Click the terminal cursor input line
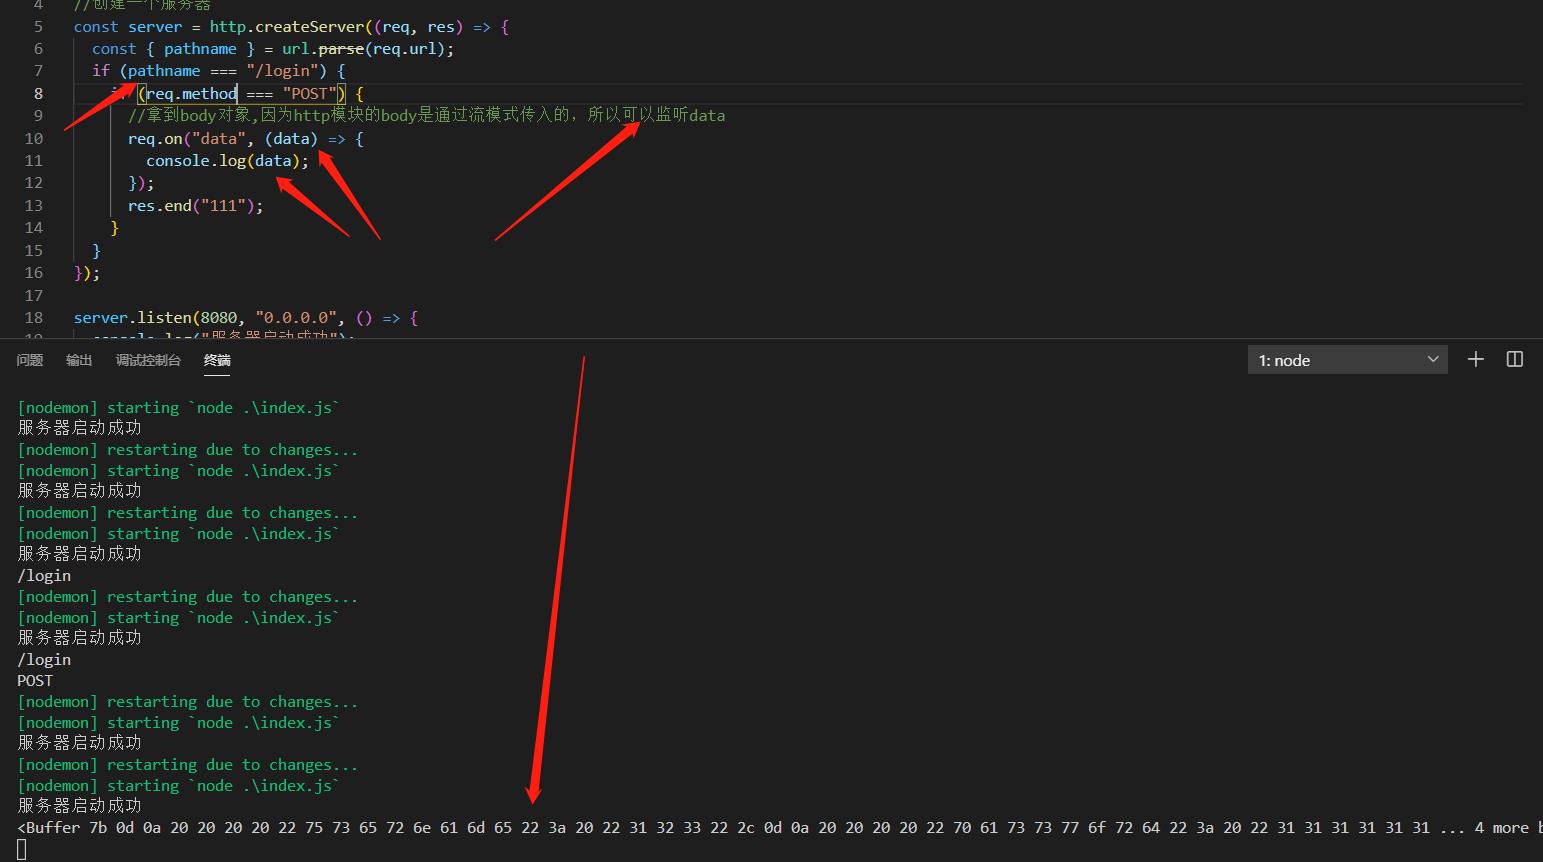Image resolution: width=1543 pixels, height=862 pixels. point(22,849)
